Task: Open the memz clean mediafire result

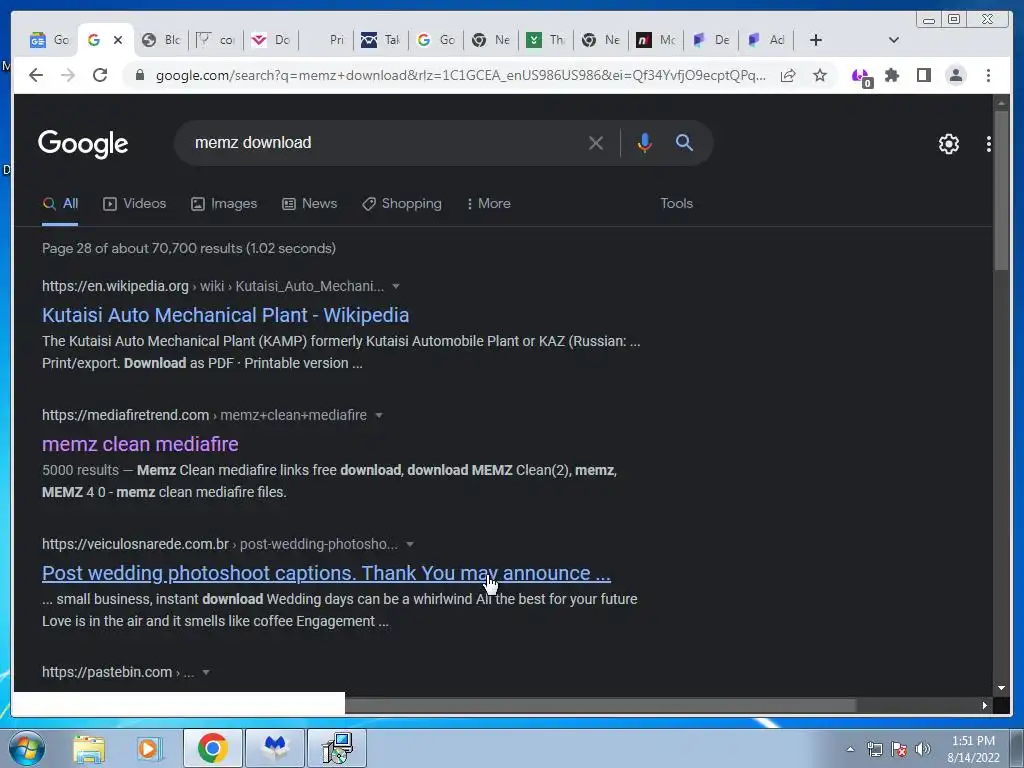Action: click(140, 444)
